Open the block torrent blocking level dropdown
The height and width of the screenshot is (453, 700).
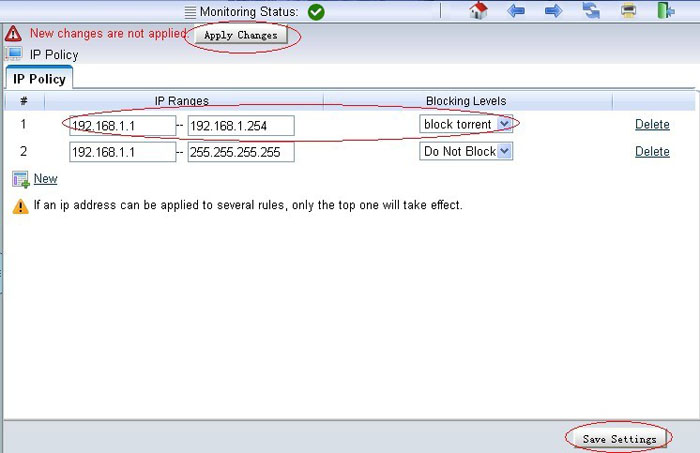(466, 124)
